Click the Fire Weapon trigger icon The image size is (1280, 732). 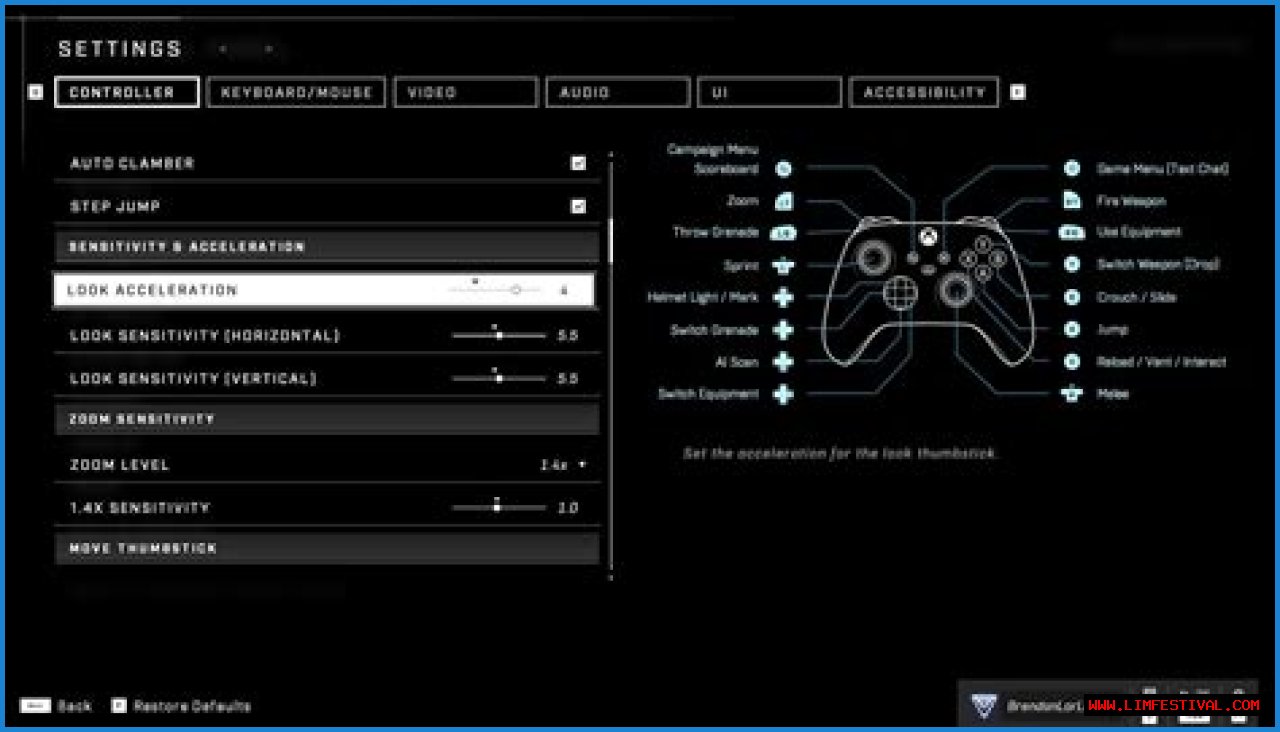1072,201
